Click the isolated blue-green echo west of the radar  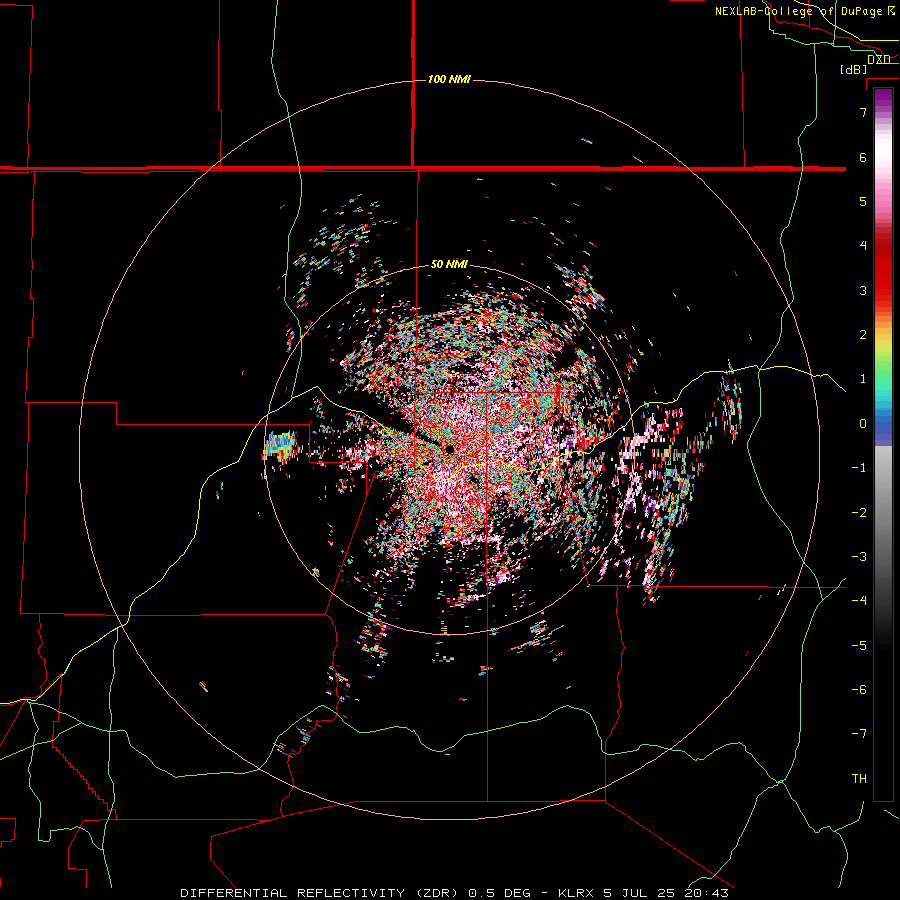click(x=282, y=445)
